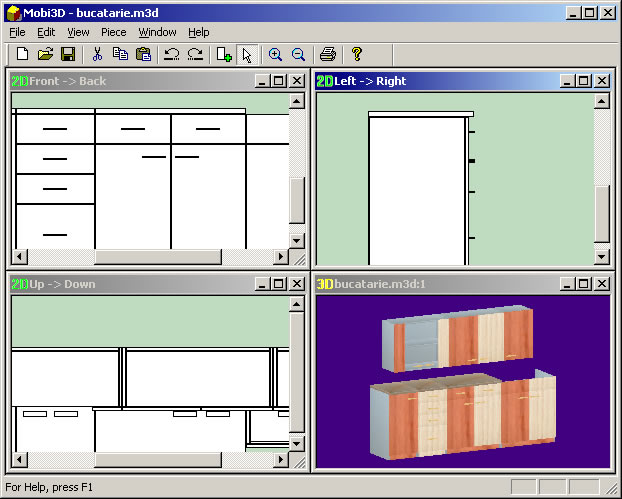The width and height of the screenshot is (622, 499).
Task: Activate the Front -> Back view title bar
Action: (158, 81)
